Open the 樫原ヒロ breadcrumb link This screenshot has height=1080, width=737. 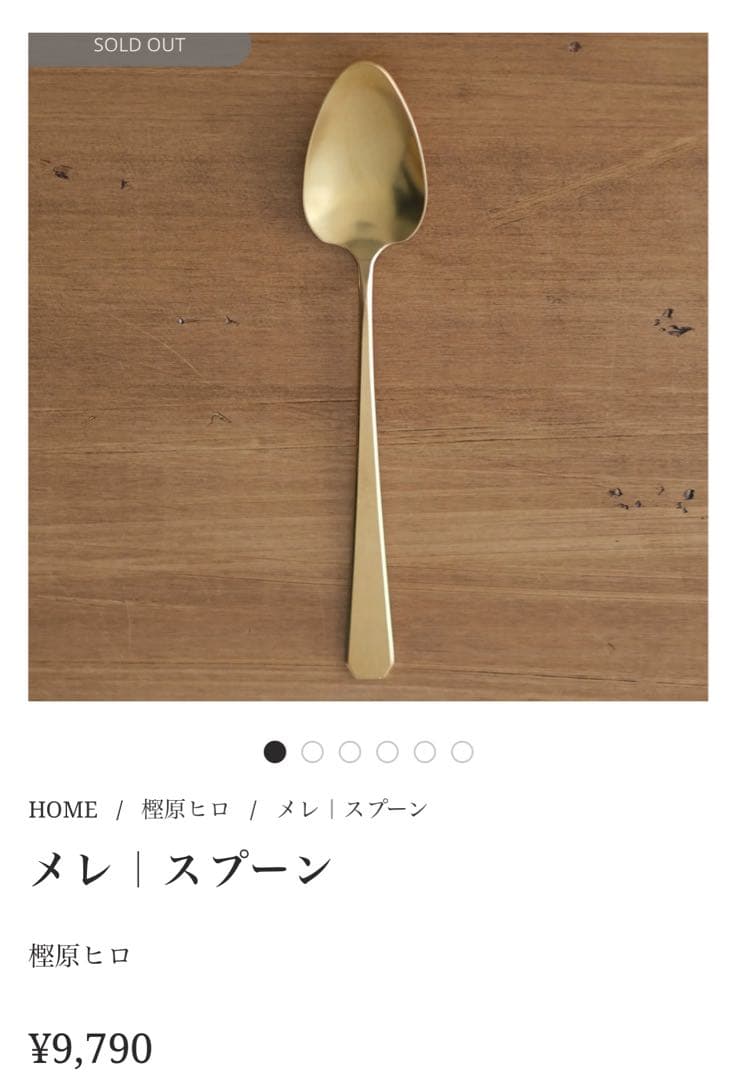185,809
